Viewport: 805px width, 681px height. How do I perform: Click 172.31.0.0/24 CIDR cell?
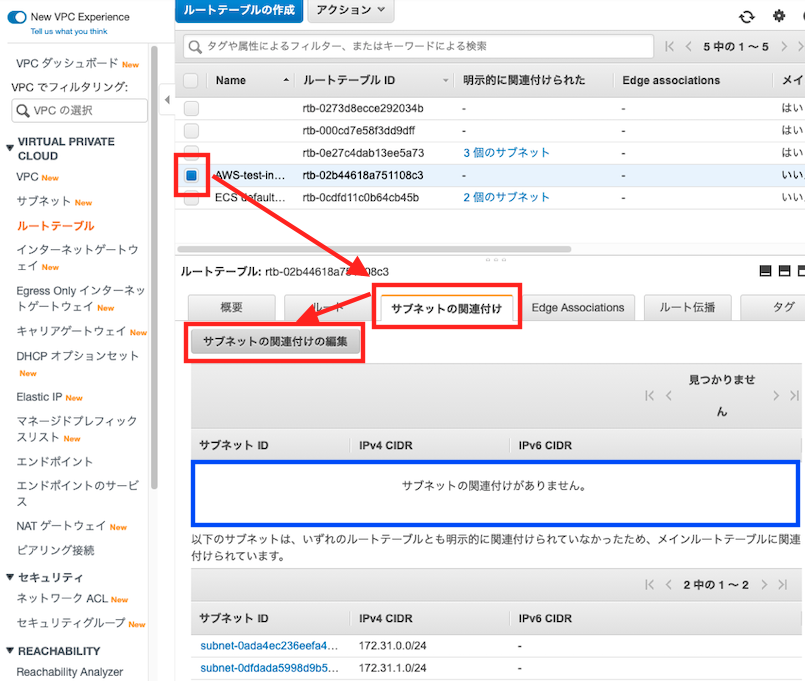392,646
